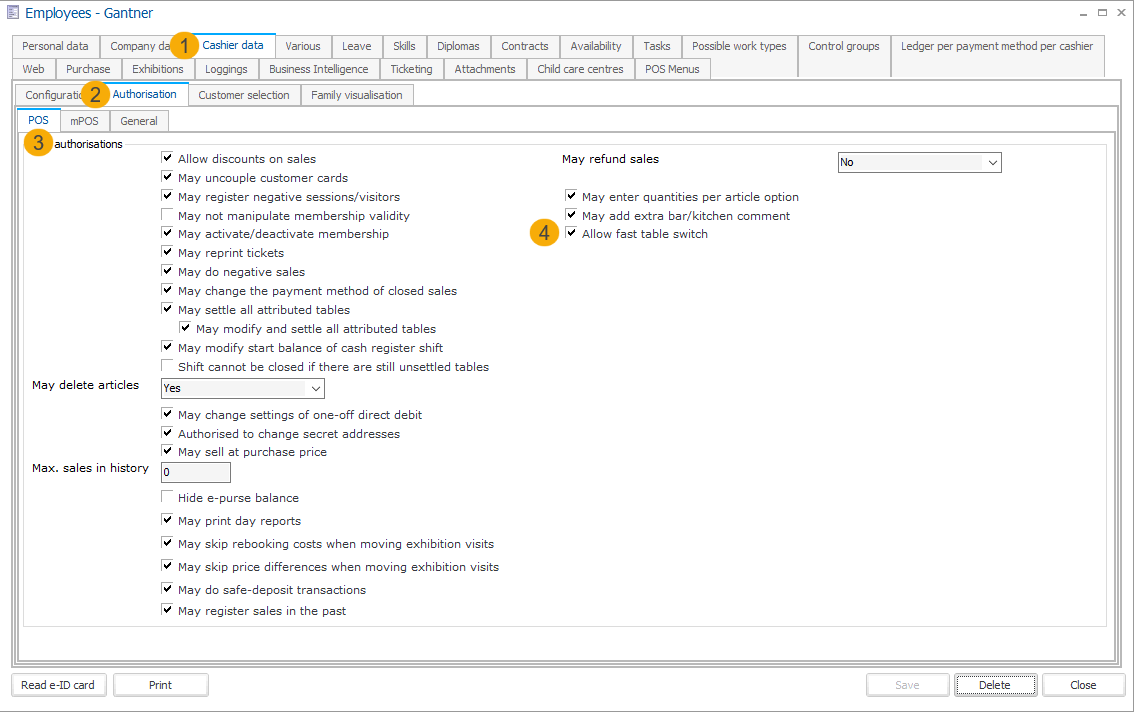1134x712 pixels.
Task: Toggle Allow fast table switch checkbox
Action: click(x=571, y=234)
